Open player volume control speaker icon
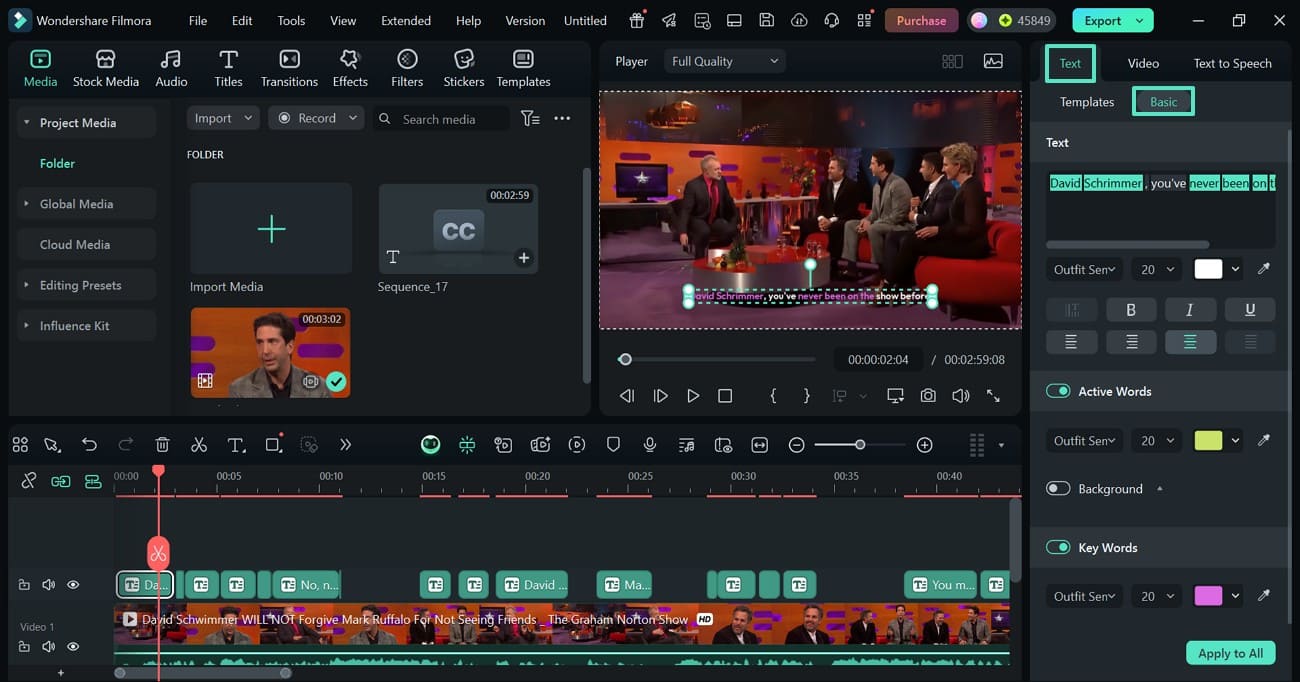1300x682 pixels. 961,396
